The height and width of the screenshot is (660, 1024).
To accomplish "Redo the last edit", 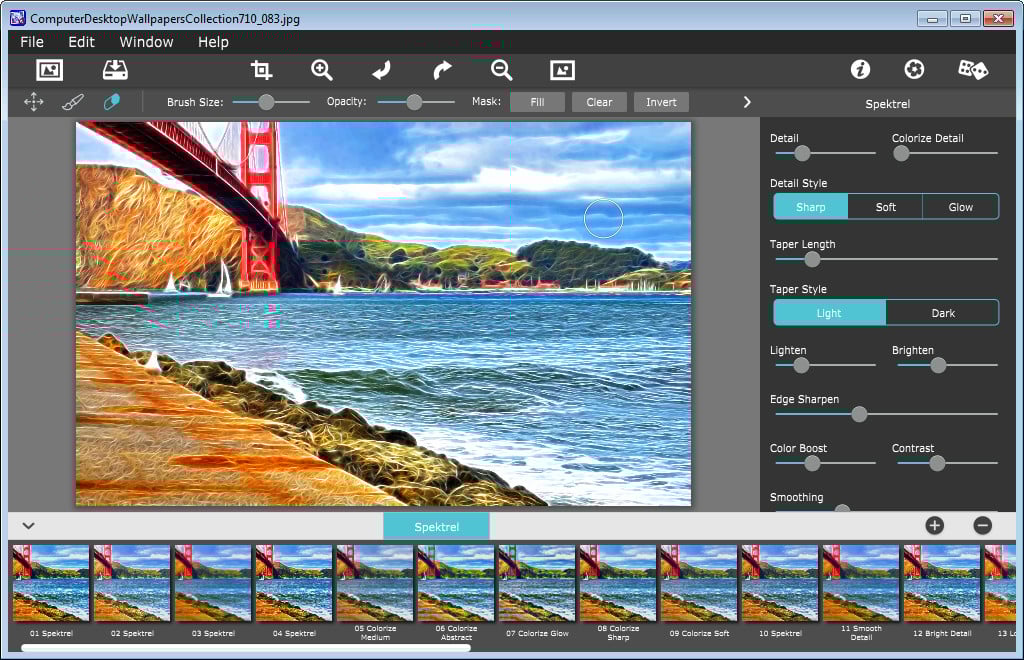I will 442,70.
